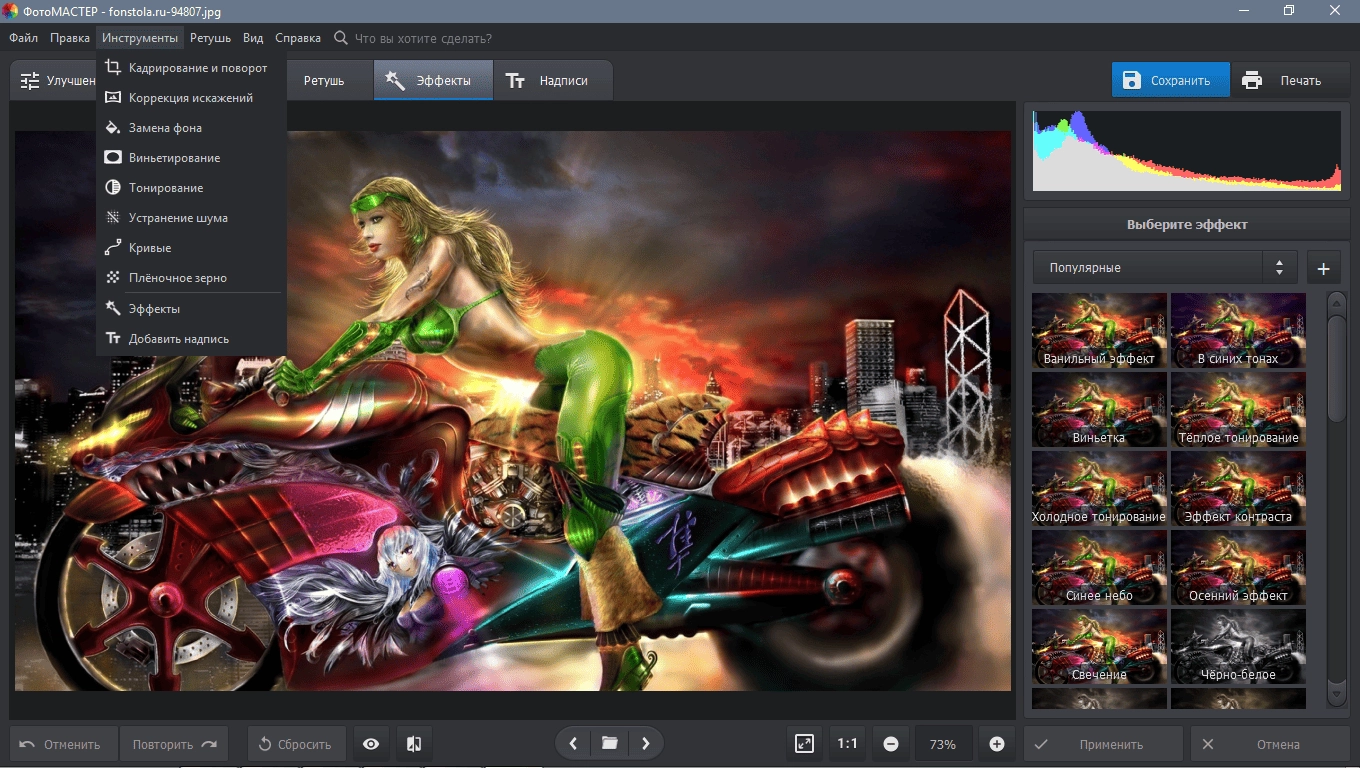Set zoom to 1:1
The height and width of the screenshot is (768, 1360).
point(848,744)
